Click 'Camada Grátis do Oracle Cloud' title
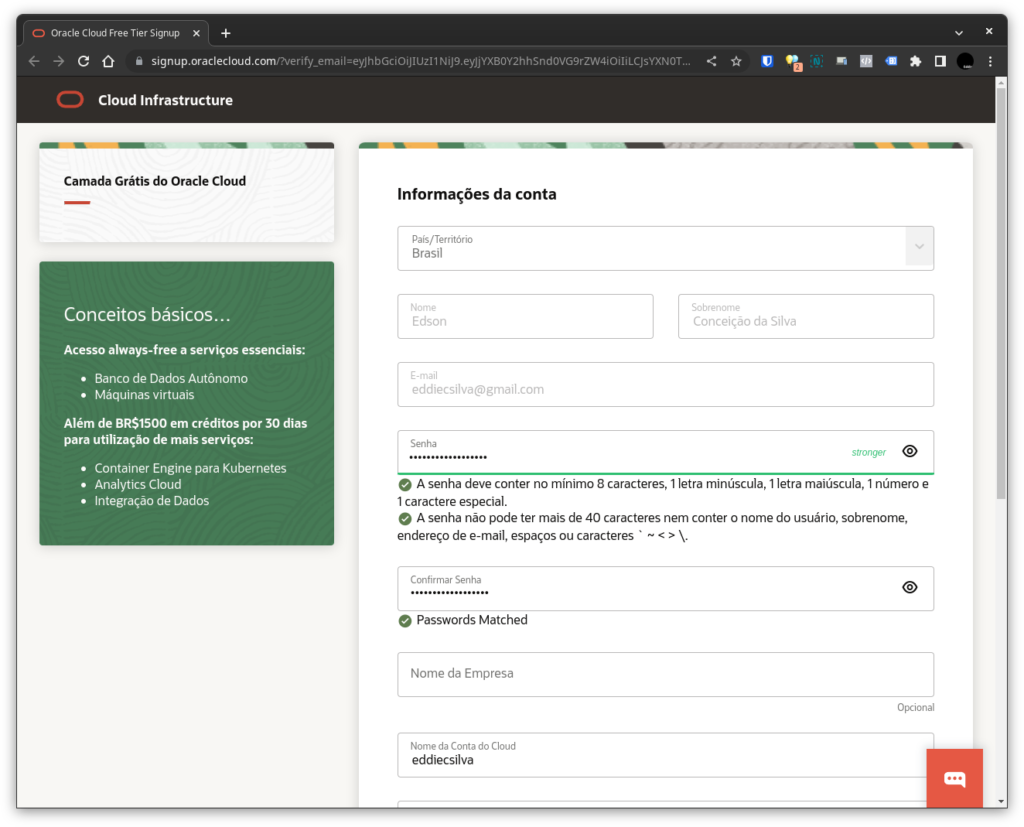 155,181
